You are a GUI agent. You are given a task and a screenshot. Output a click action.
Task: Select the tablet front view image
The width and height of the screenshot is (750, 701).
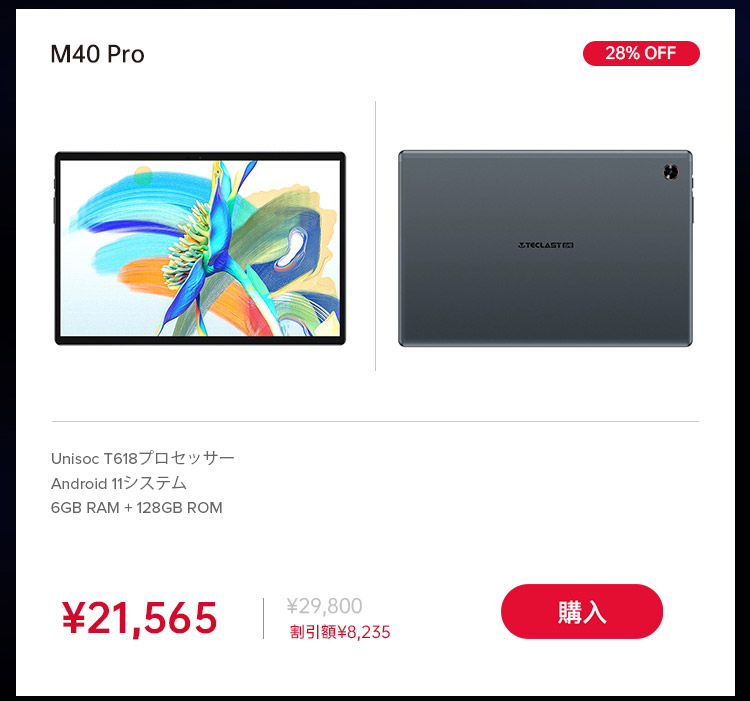click(x=200, y=248)
